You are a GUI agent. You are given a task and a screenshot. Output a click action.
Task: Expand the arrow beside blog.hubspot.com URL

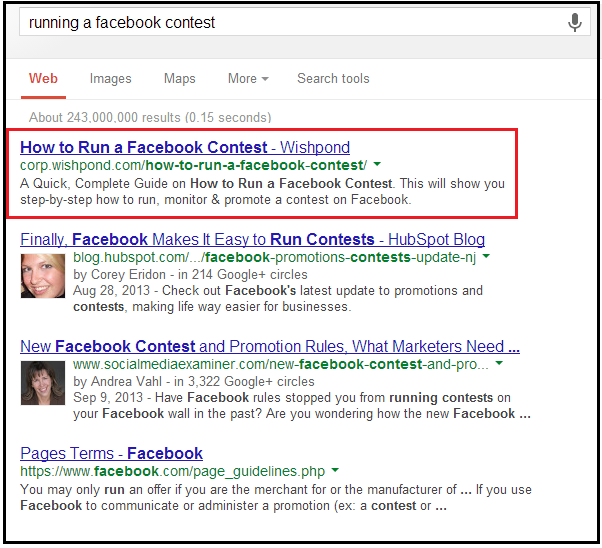pos(486,256)
